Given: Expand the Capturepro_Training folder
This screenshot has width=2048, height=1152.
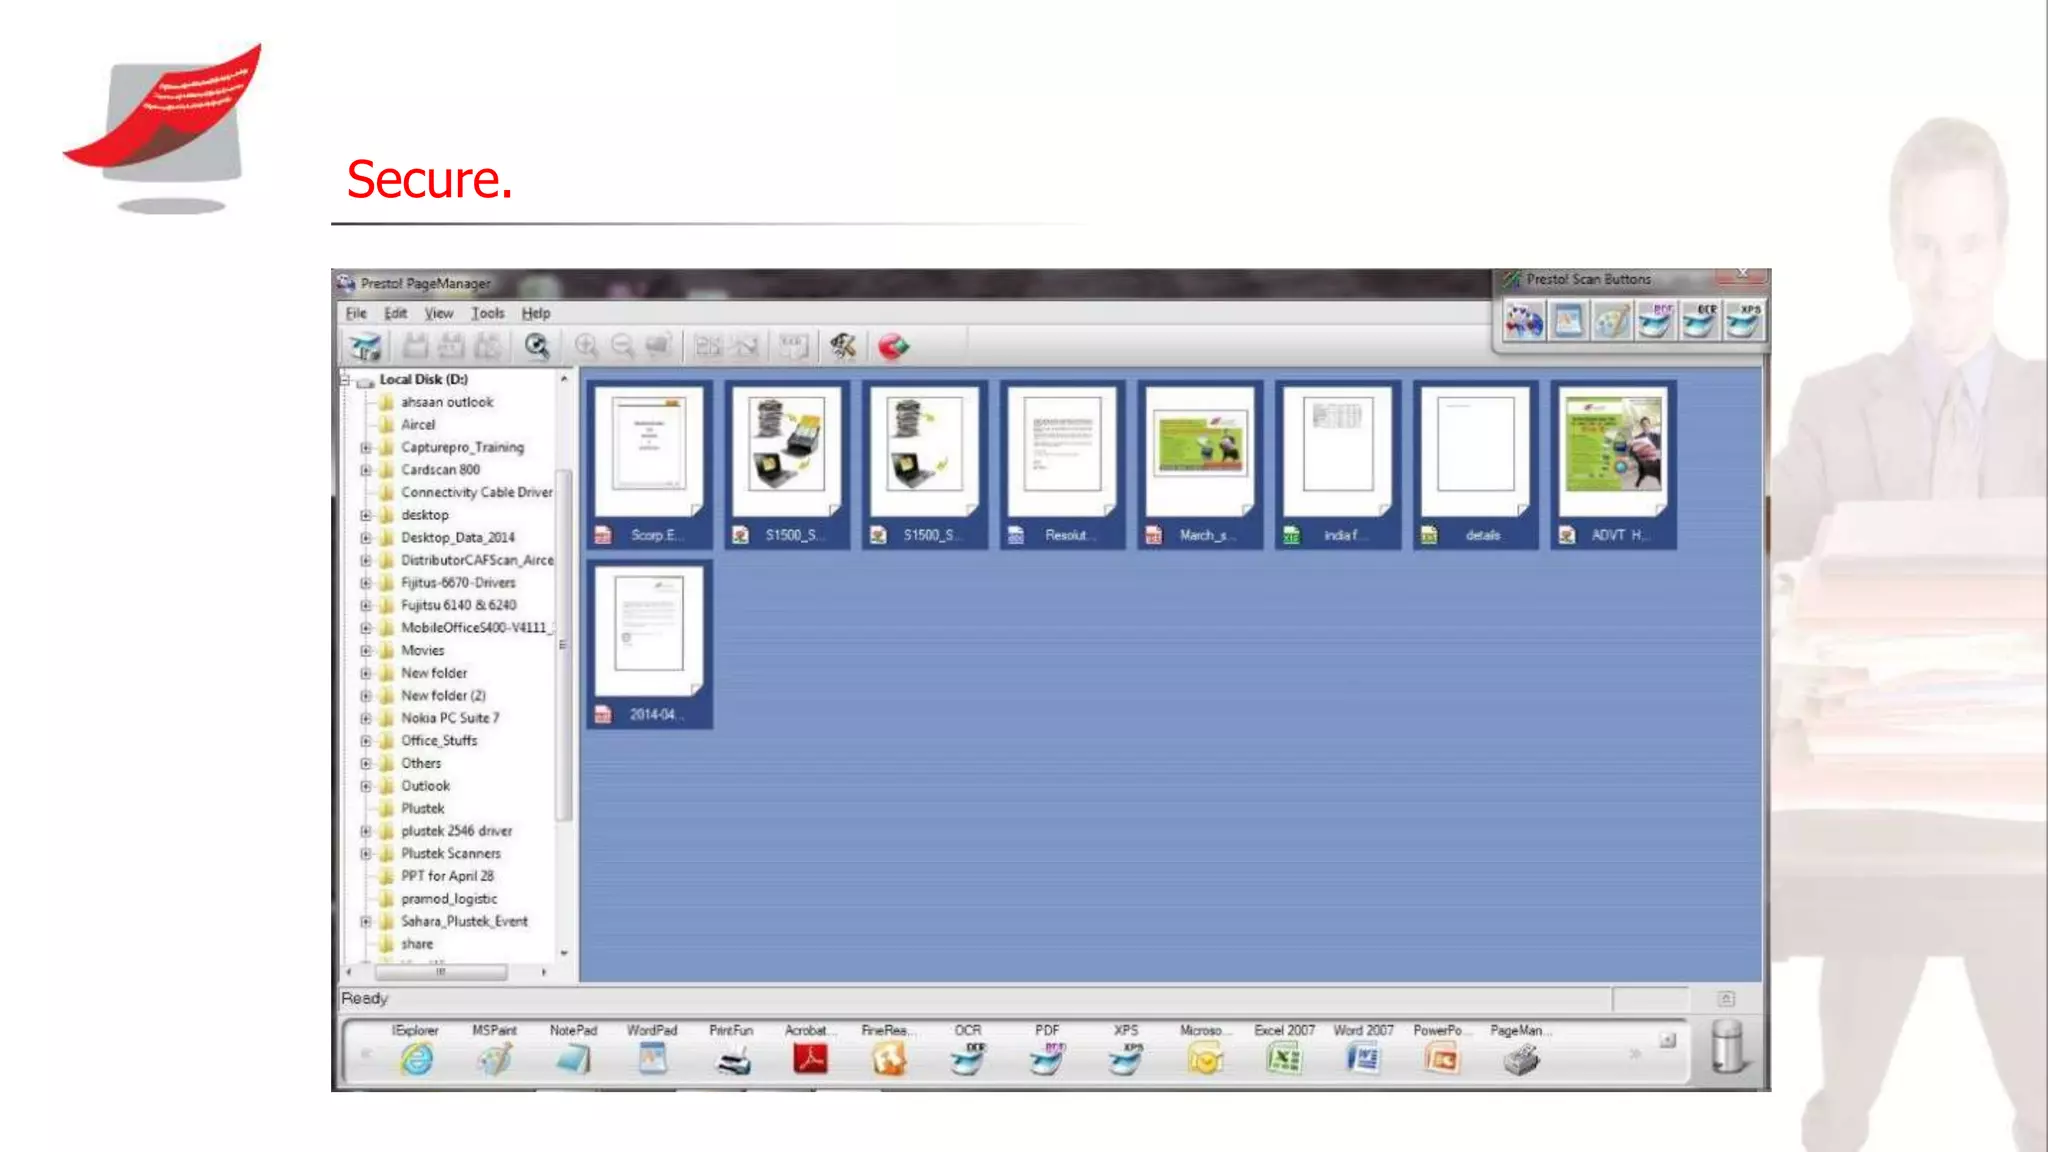Looking at the screenshot, I should point(366,448).
